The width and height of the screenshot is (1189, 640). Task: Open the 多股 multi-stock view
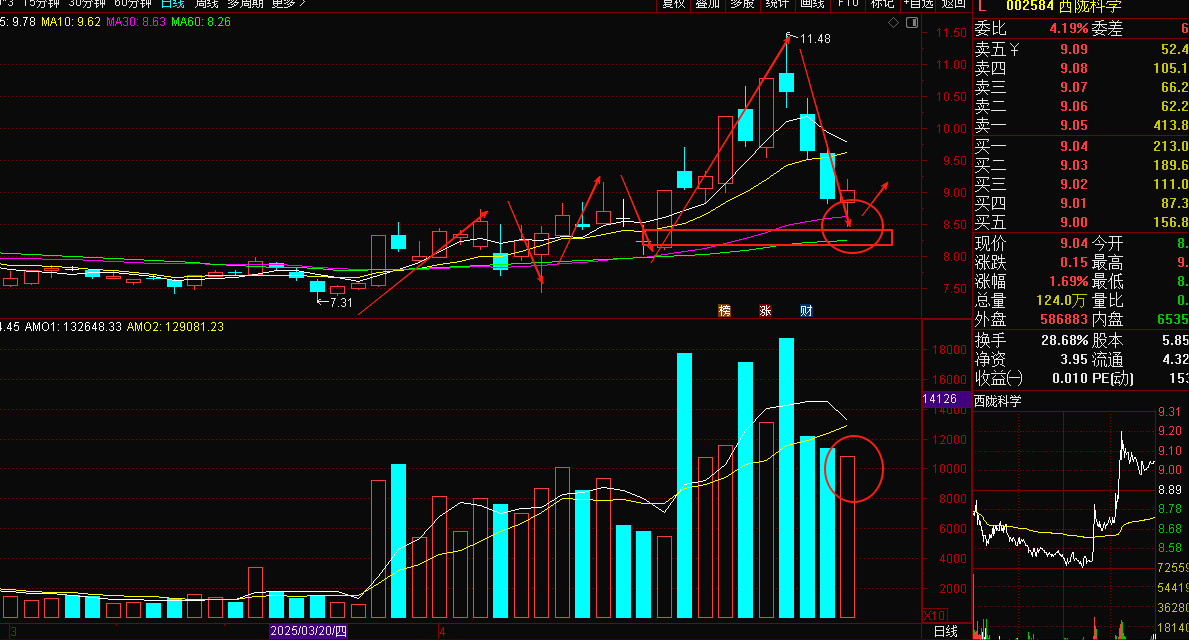(742, 3)
